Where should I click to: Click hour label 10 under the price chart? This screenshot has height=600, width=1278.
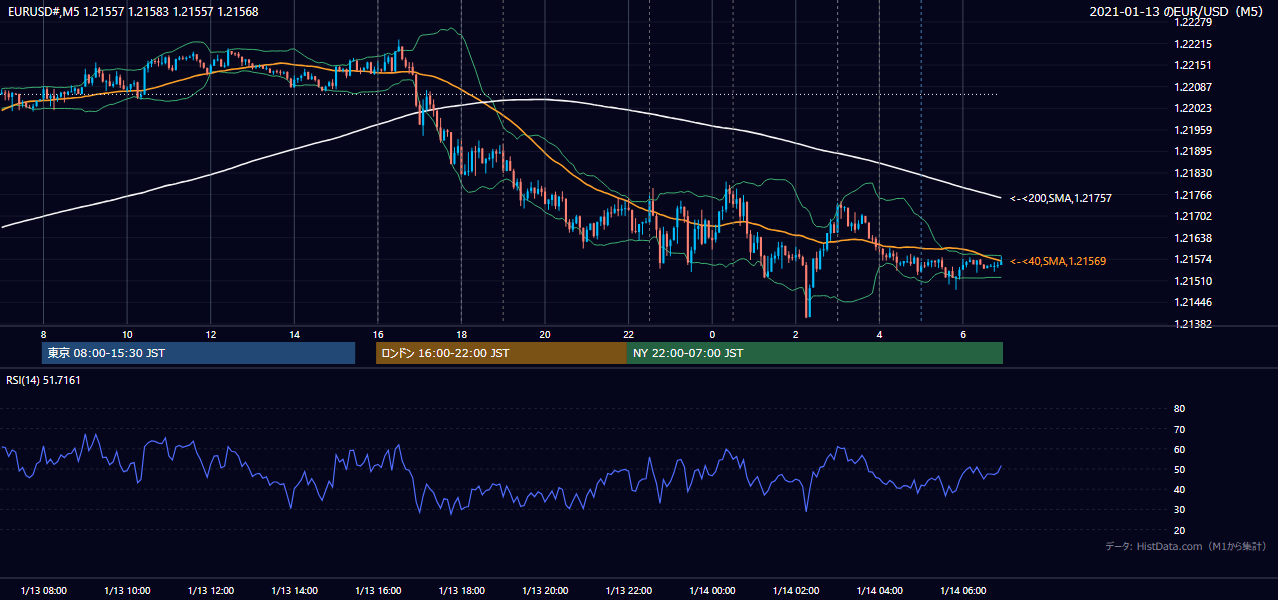click(x=127, y=334)
